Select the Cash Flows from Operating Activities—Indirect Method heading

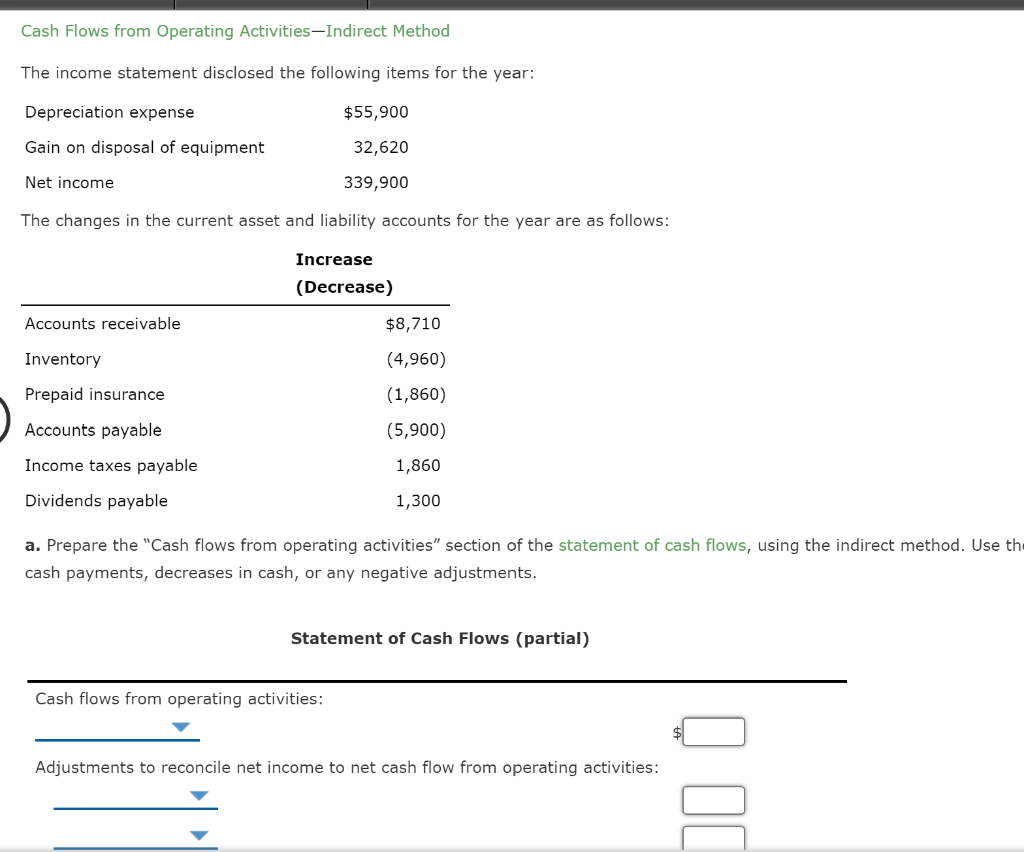[x=236, y=31]
